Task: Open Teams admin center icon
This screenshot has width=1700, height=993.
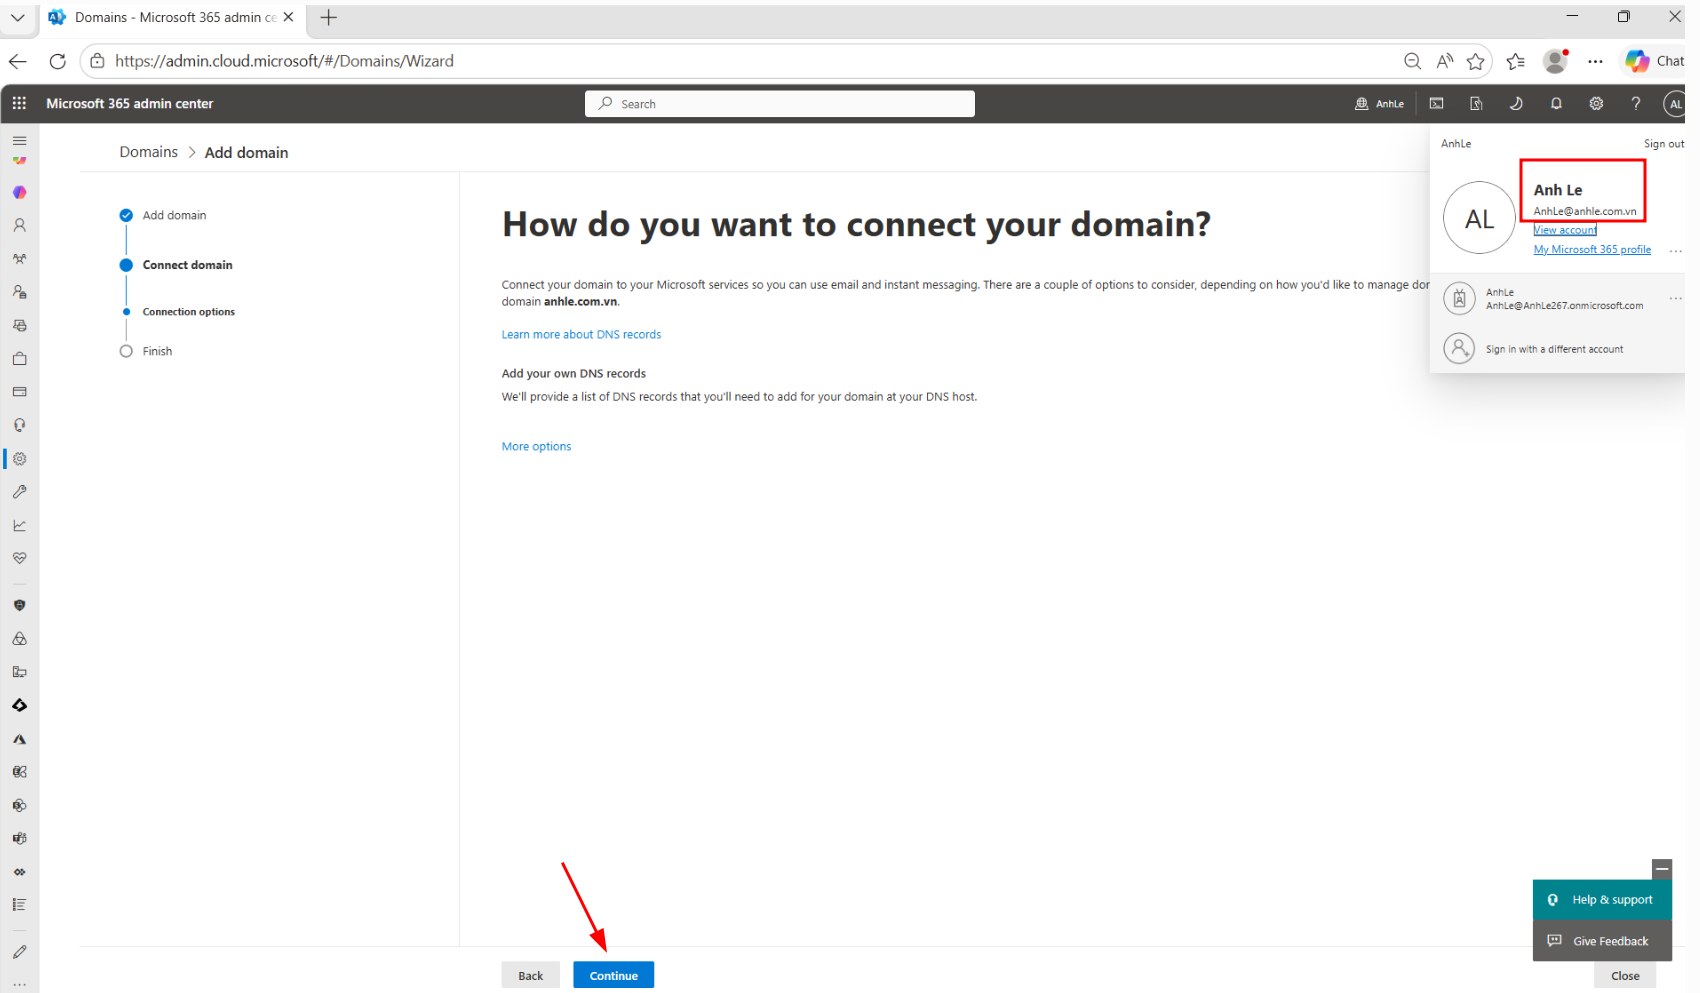Action: click(x=19, y=838)
